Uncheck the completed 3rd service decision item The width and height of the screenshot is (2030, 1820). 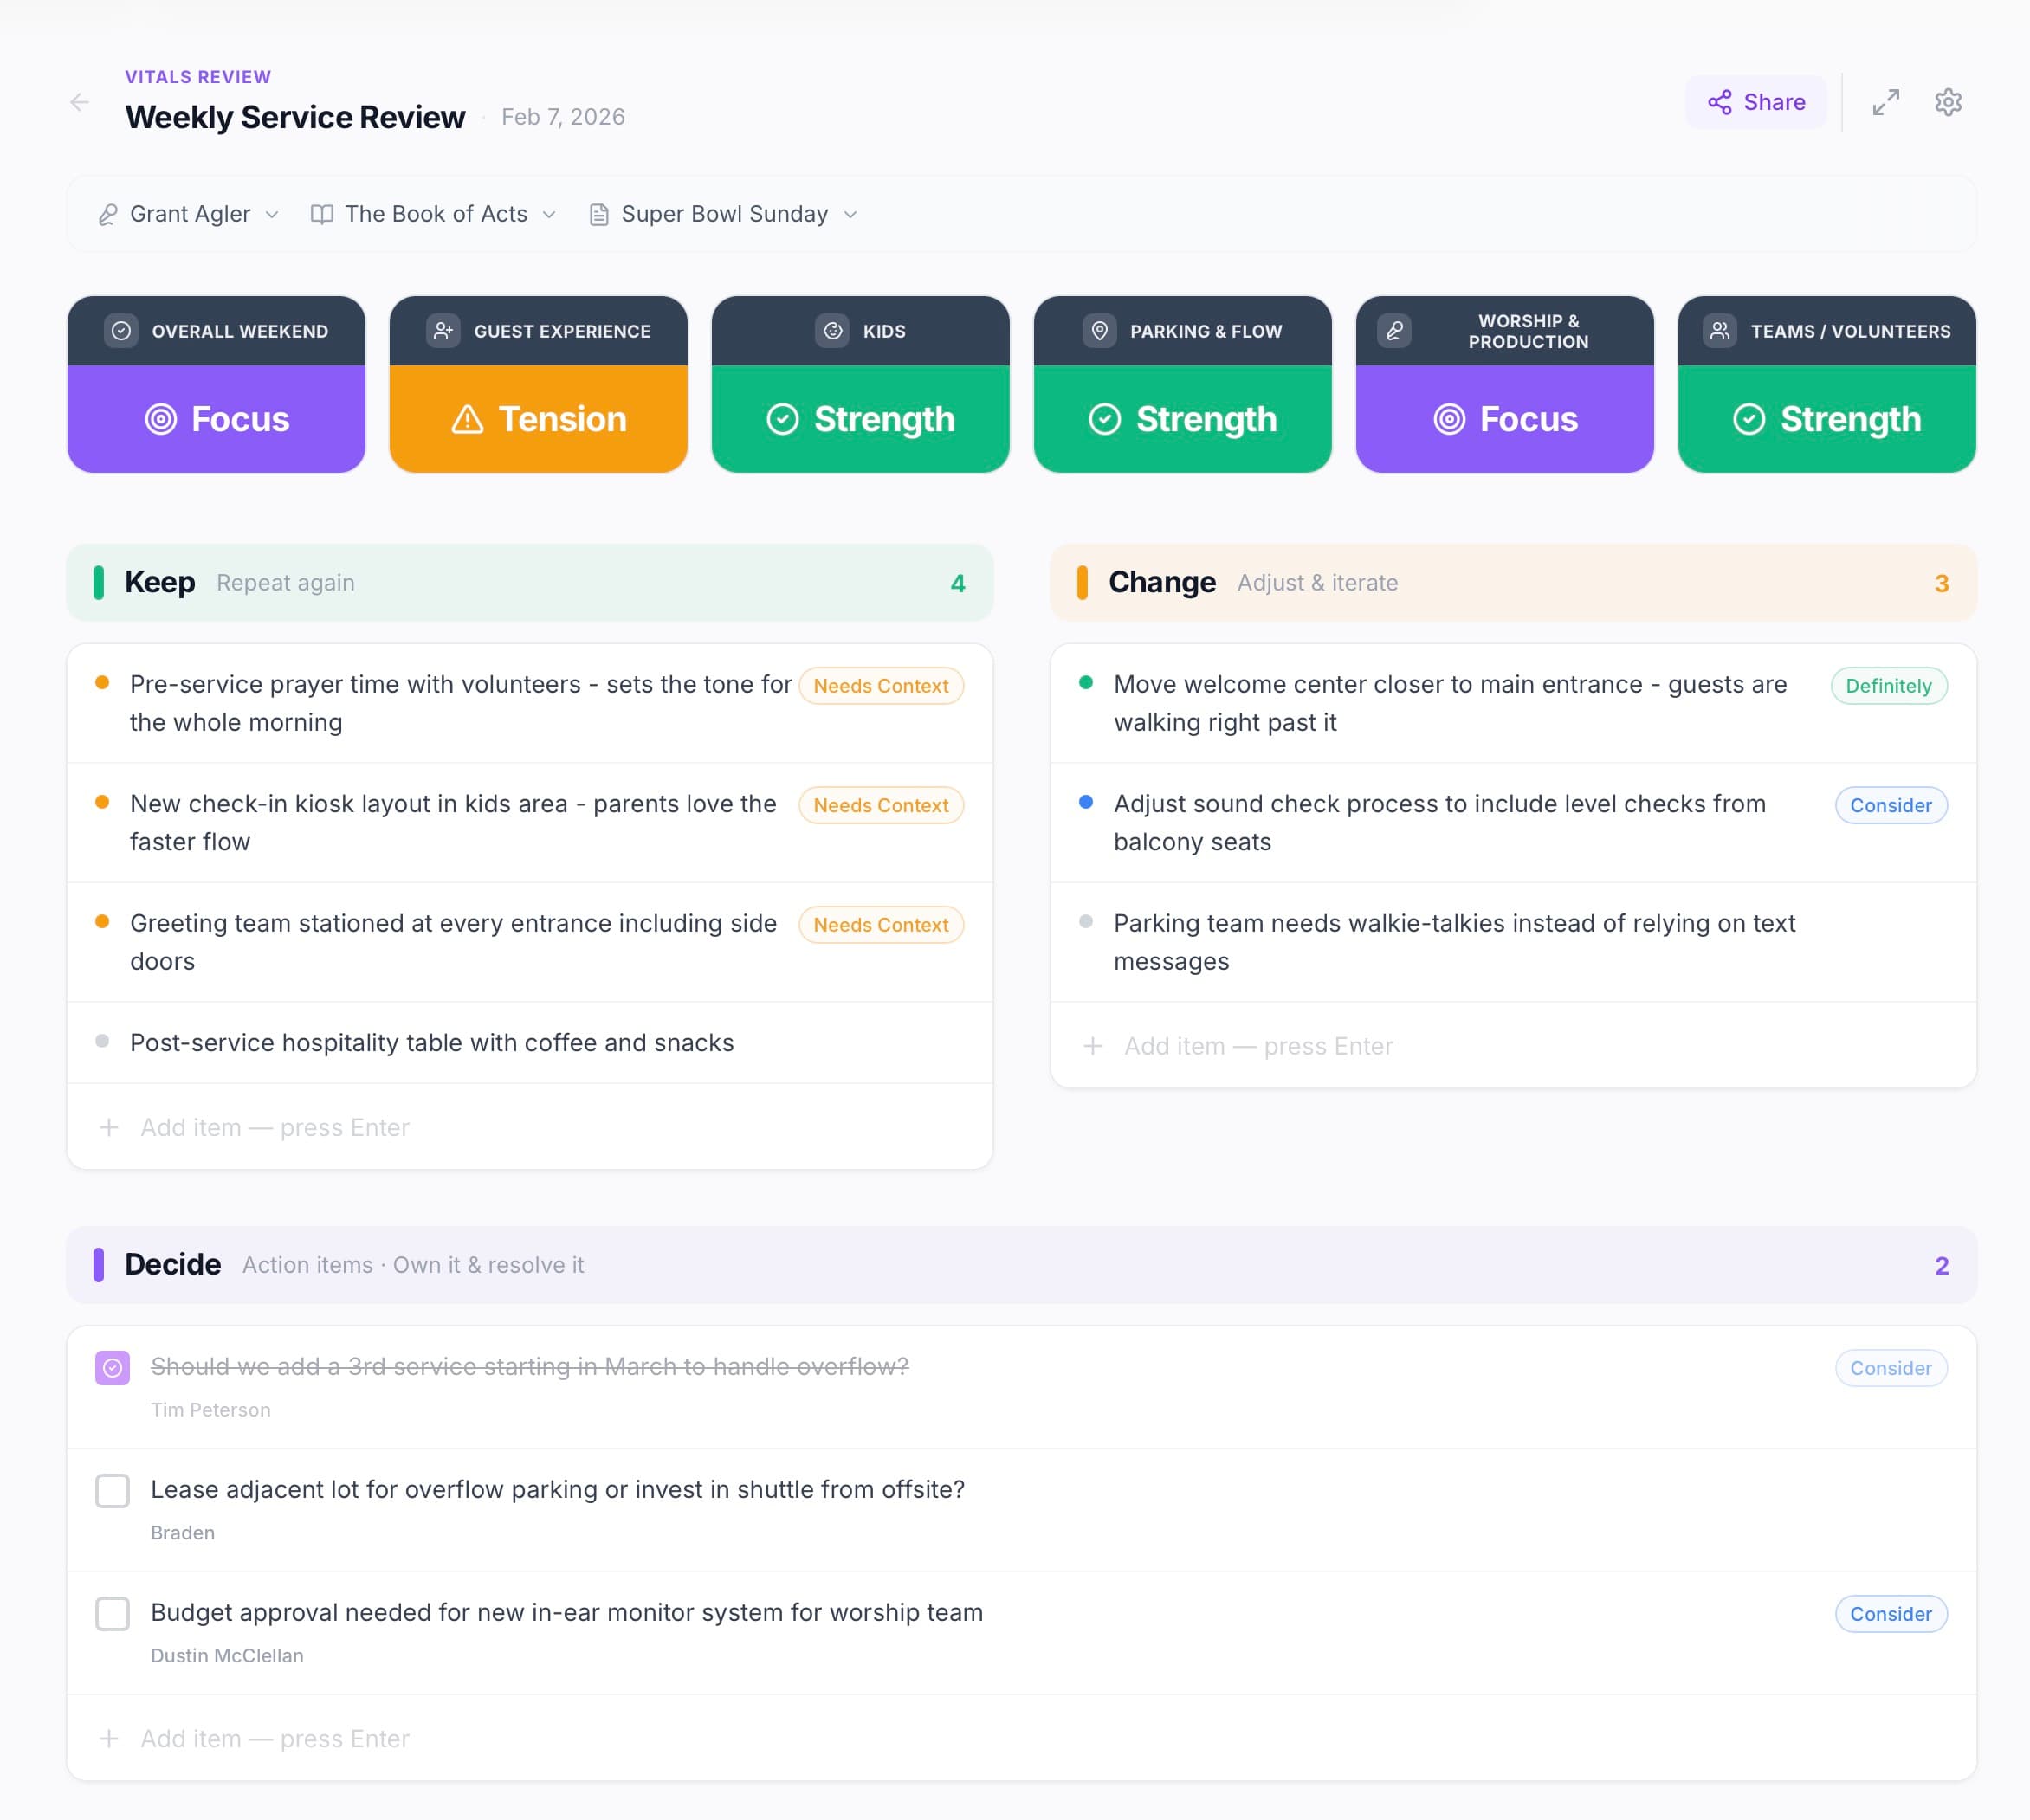point(113,1367)
